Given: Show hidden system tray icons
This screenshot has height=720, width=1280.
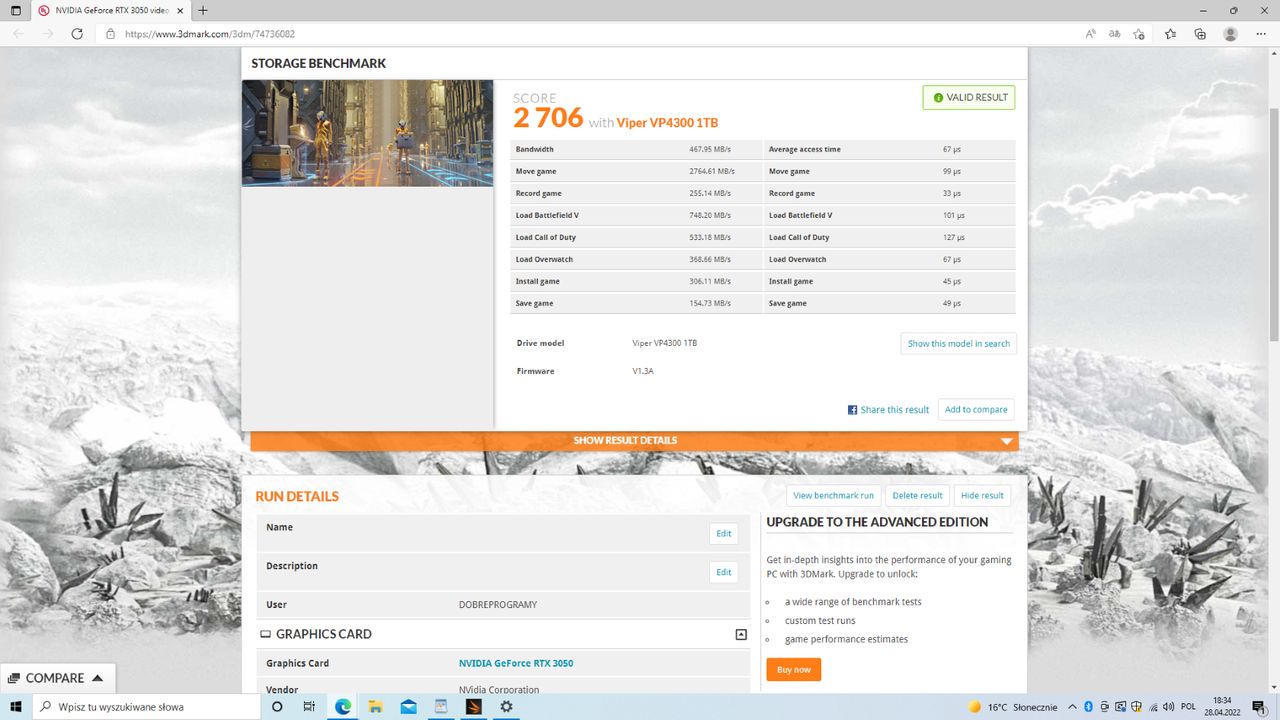Looking at the screenshot, I should pos(1071,707).
